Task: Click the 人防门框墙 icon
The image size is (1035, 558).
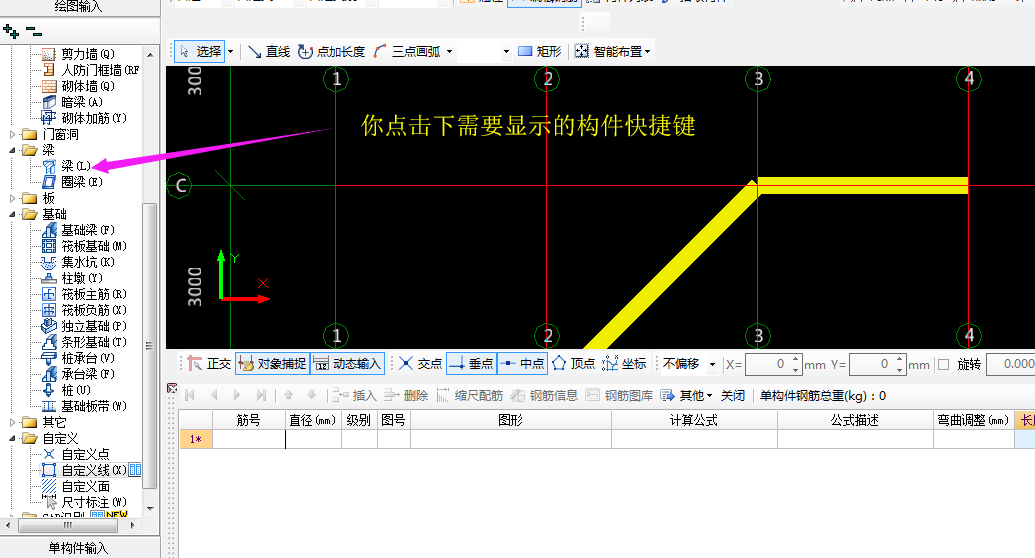Action: click(49, 70)
